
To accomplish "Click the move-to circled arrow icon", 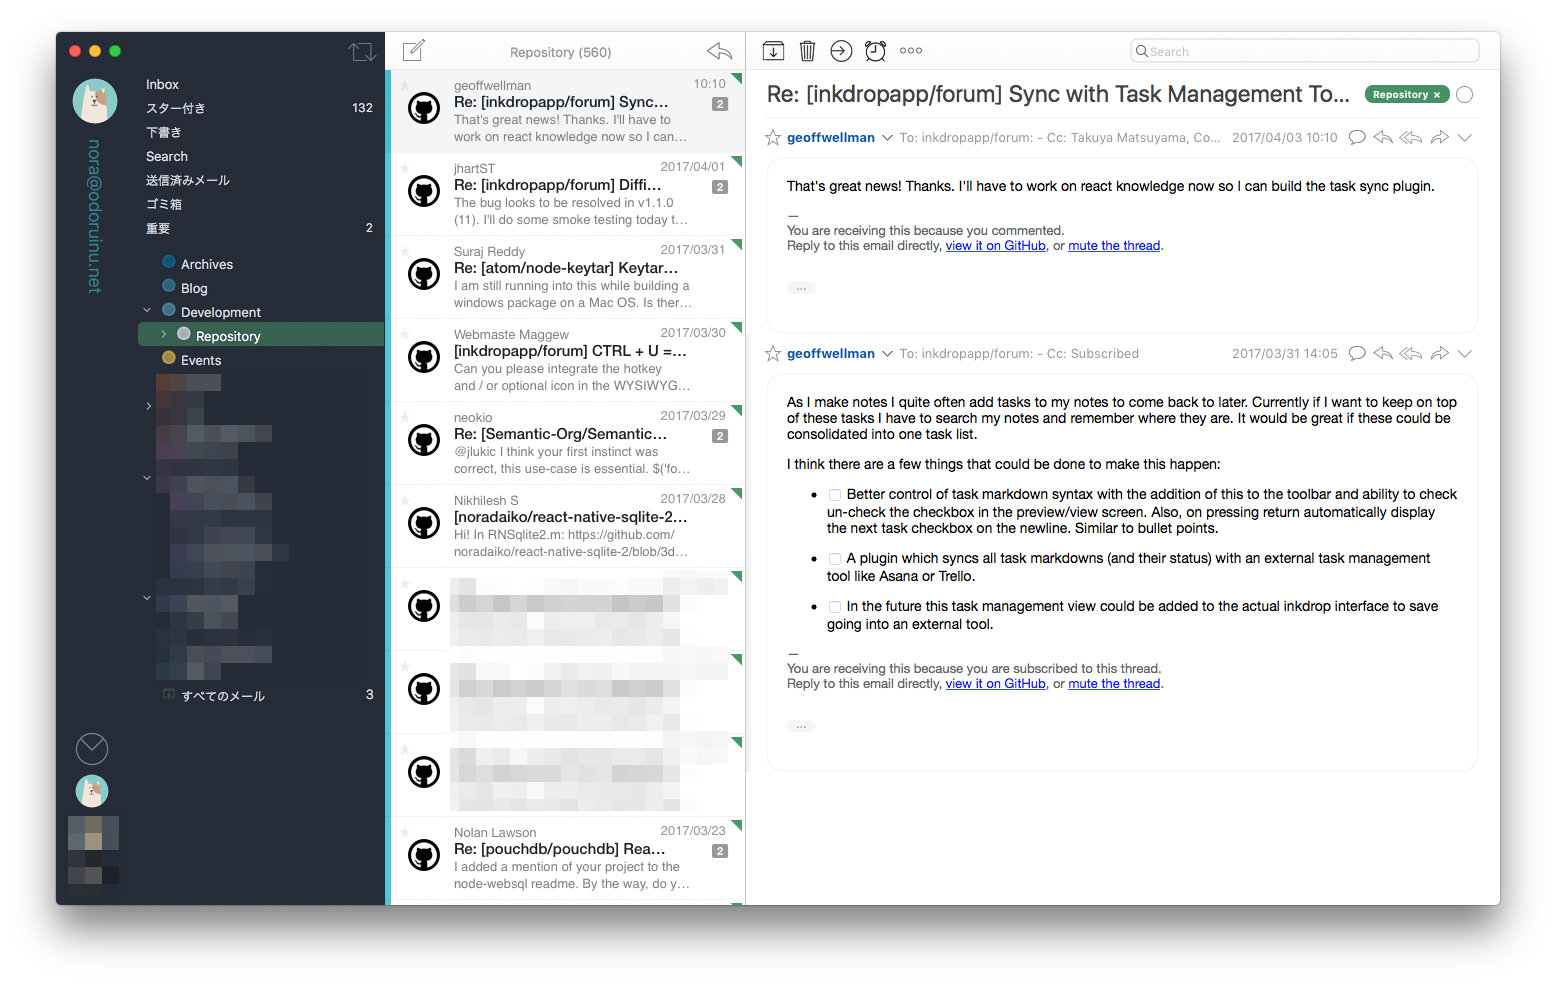I will pos(841,51).
